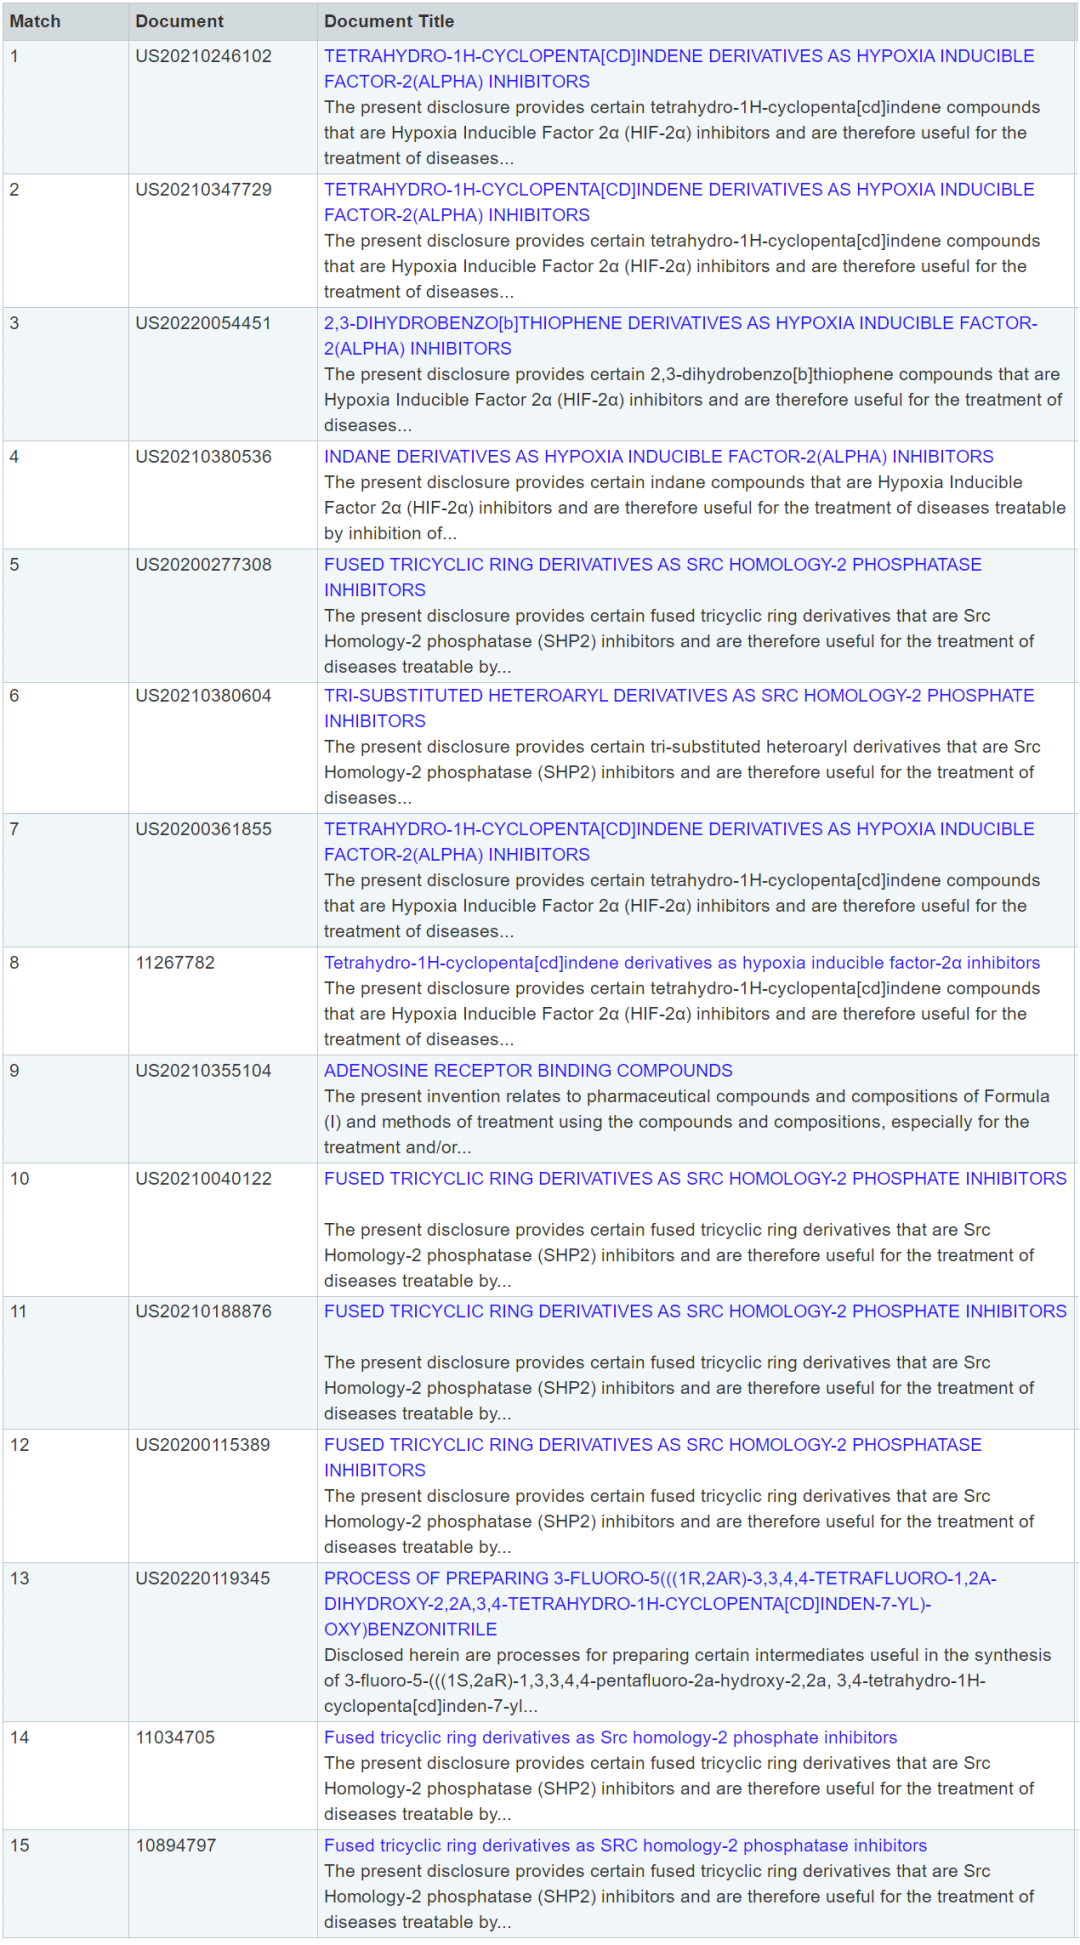Open the title link for patent 10894797
Viewport: 1080px width, 1945px height.
[625, 1846]
